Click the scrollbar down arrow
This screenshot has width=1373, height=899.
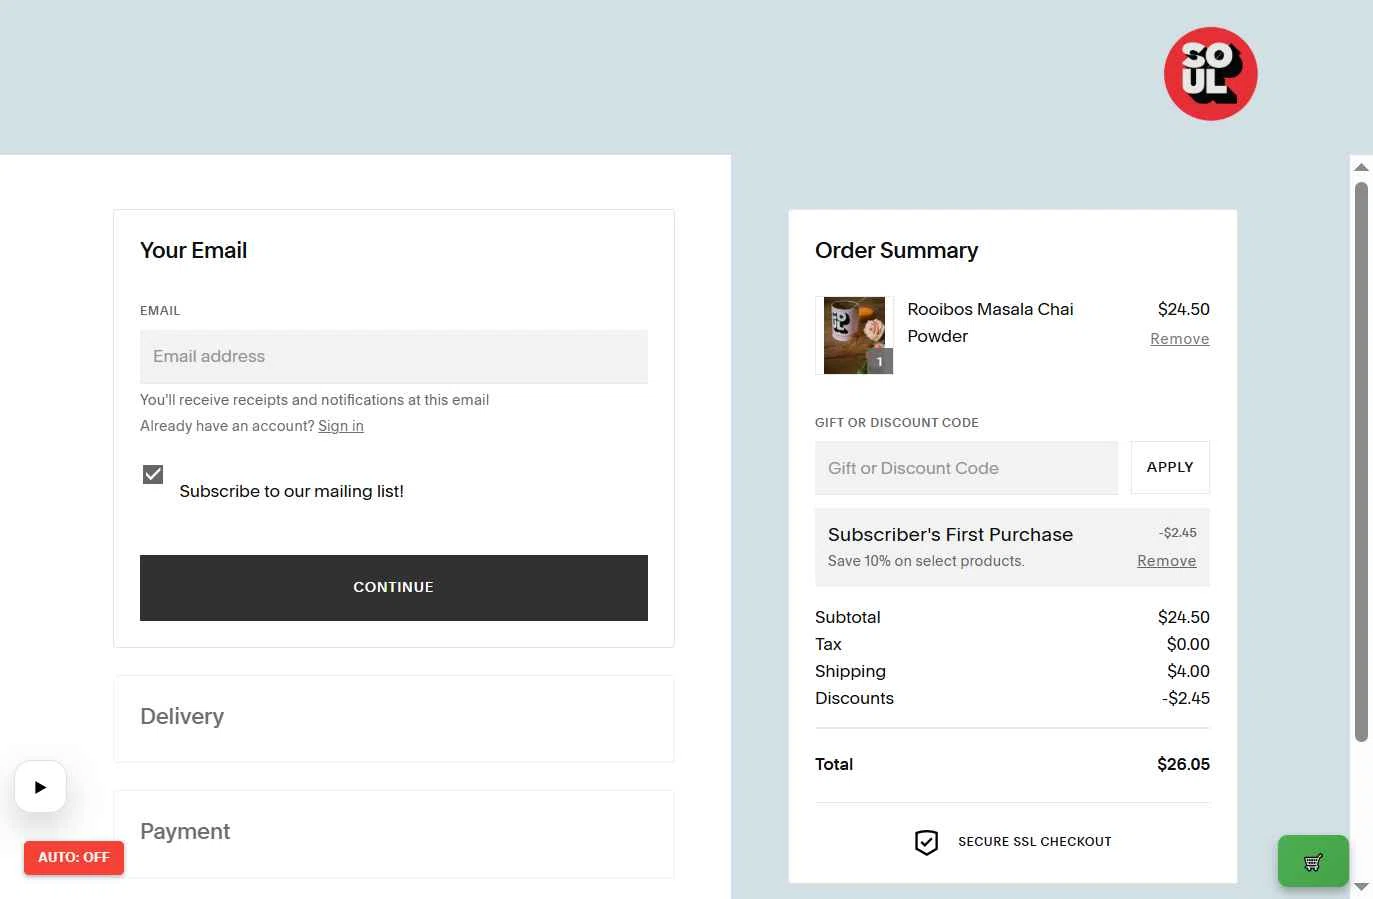tap(1361, 887)
